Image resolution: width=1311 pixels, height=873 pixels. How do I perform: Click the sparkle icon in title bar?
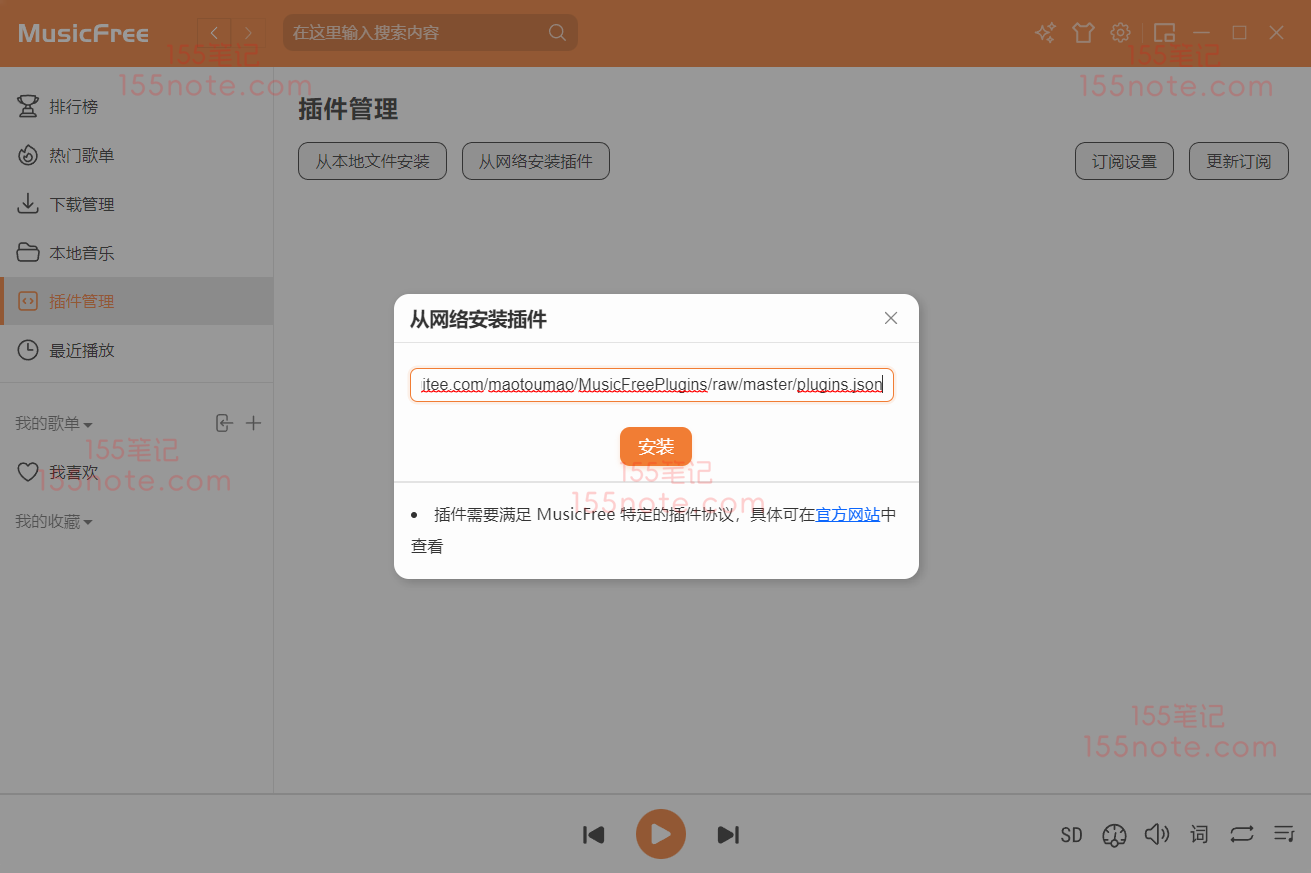click(x=1045, y=33)
